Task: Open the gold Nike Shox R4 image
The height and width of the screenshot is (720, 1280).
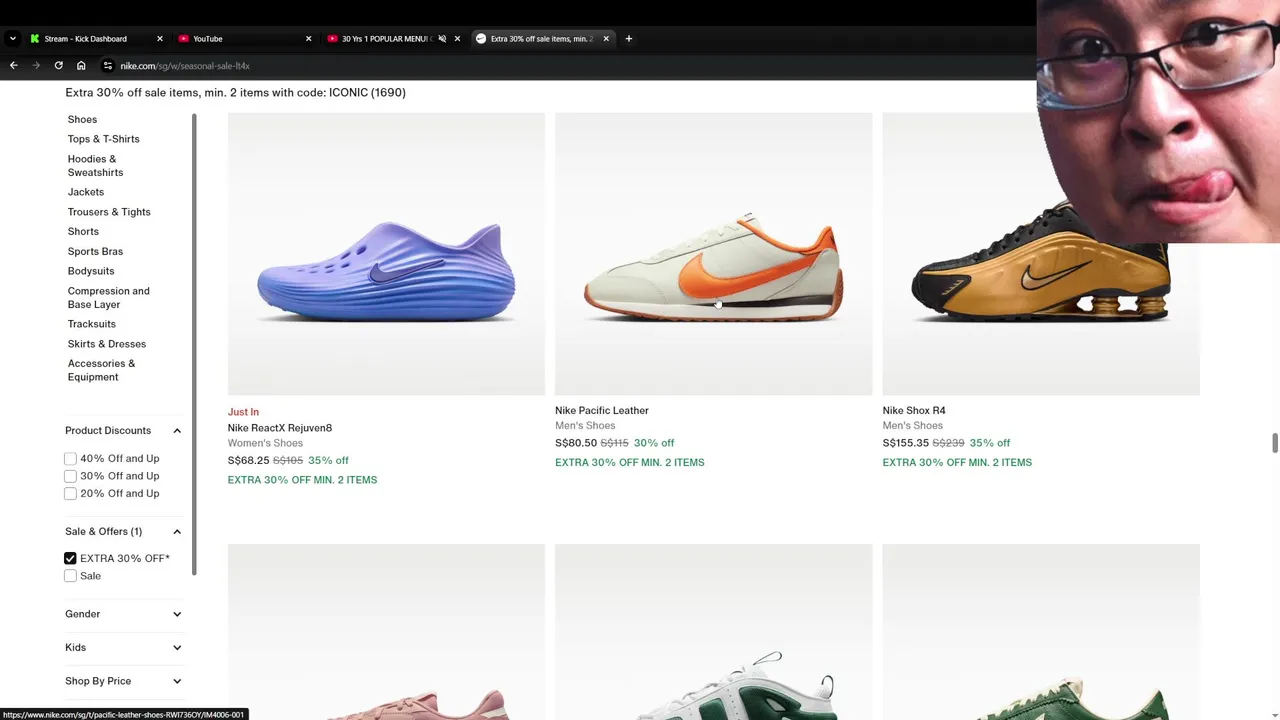Action: click(x=1041, y=254)
